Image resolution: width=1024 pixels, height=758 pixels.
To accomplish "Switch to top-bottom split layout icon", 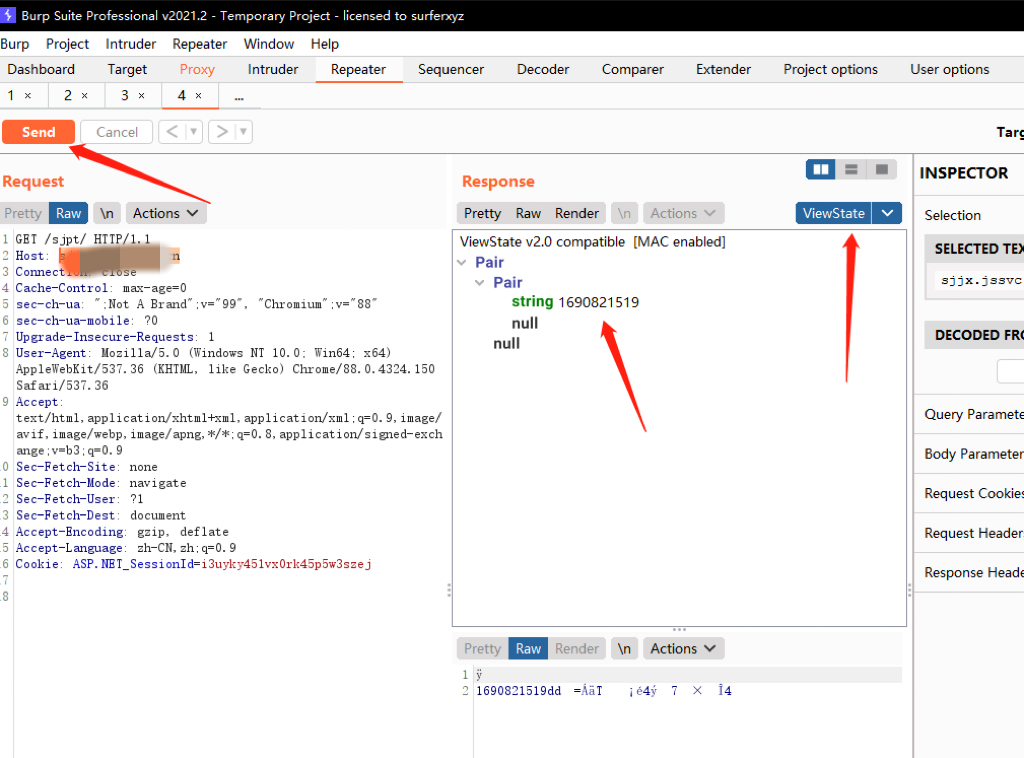I will tap(851, 170).
